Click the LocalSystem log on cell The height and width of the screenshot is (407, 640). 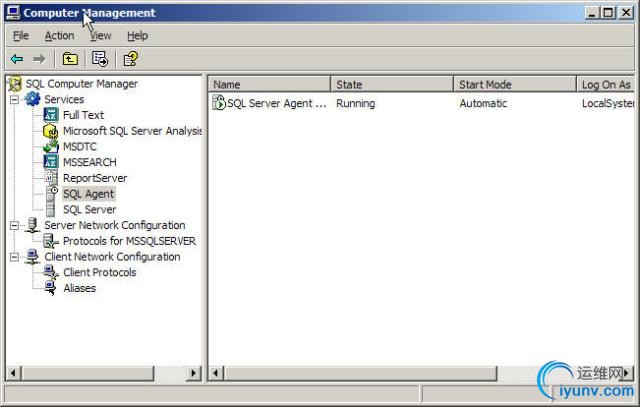click(x=608, y=103)
